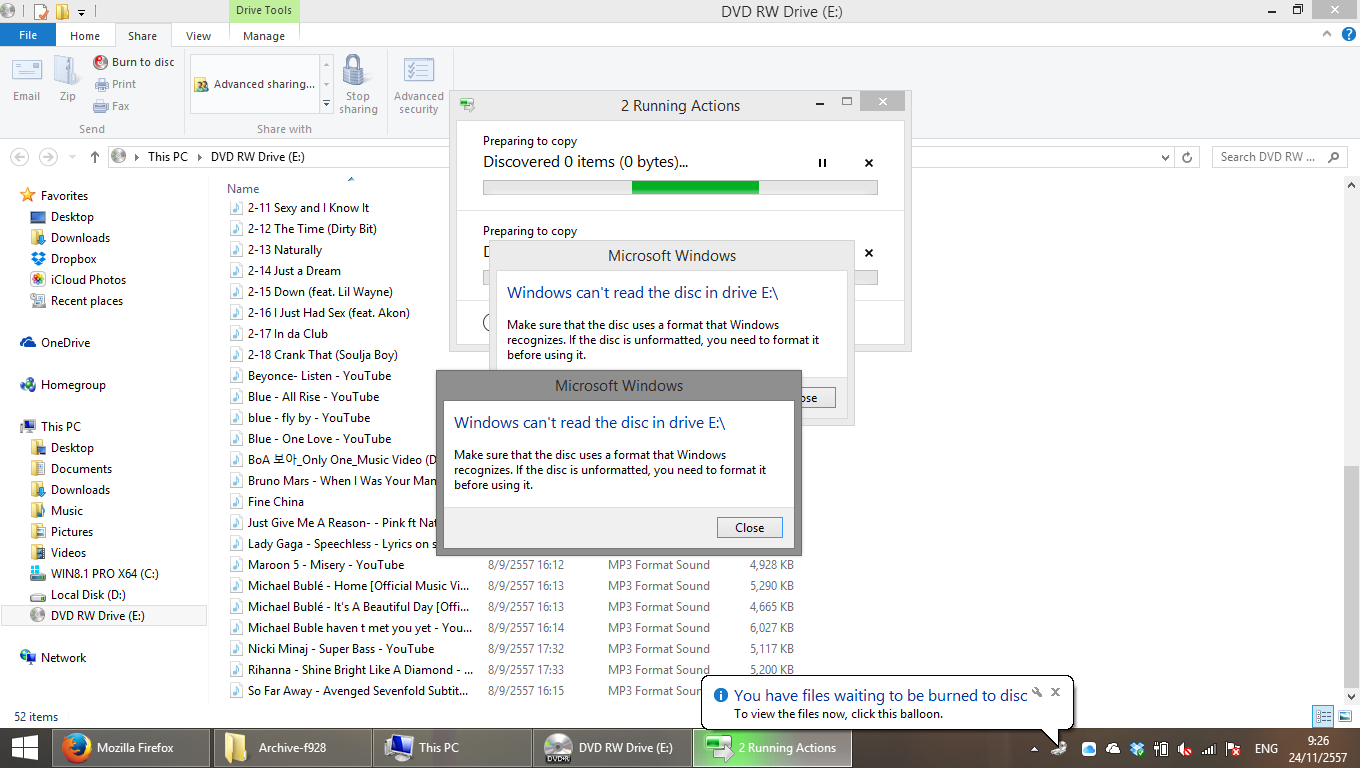
Task: Click the Email envelope icon in ribbon
Action: [27, 70]
